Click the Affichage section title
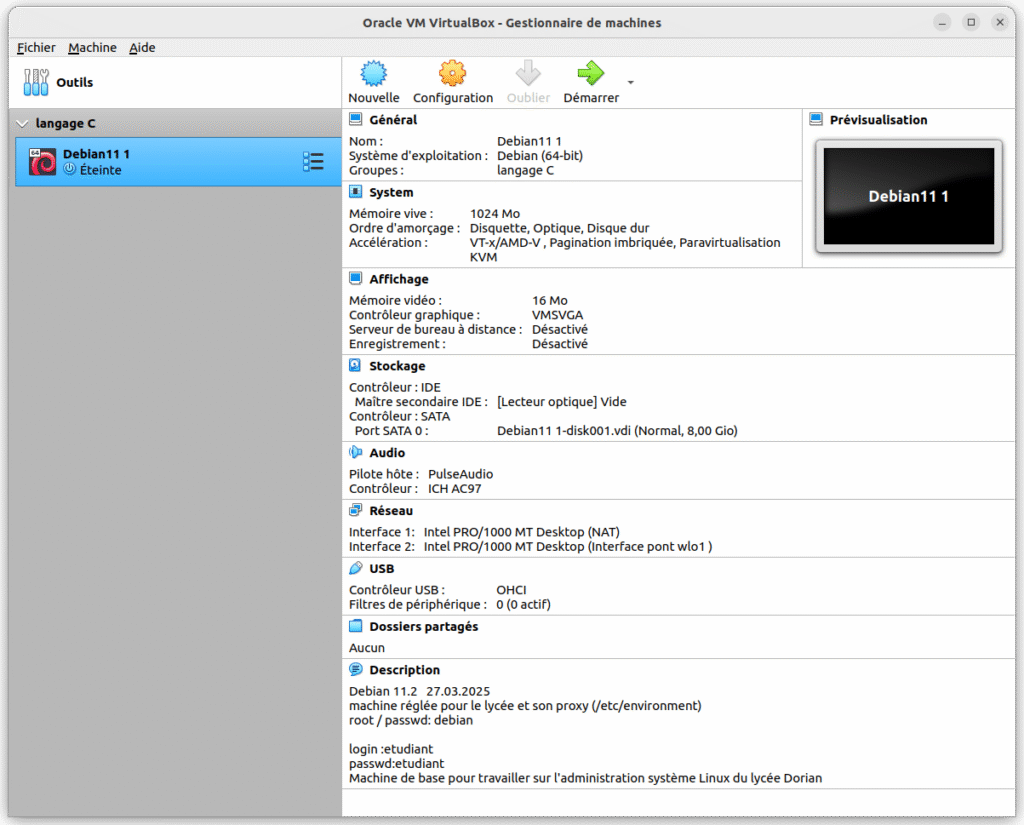 pos(398,279)
